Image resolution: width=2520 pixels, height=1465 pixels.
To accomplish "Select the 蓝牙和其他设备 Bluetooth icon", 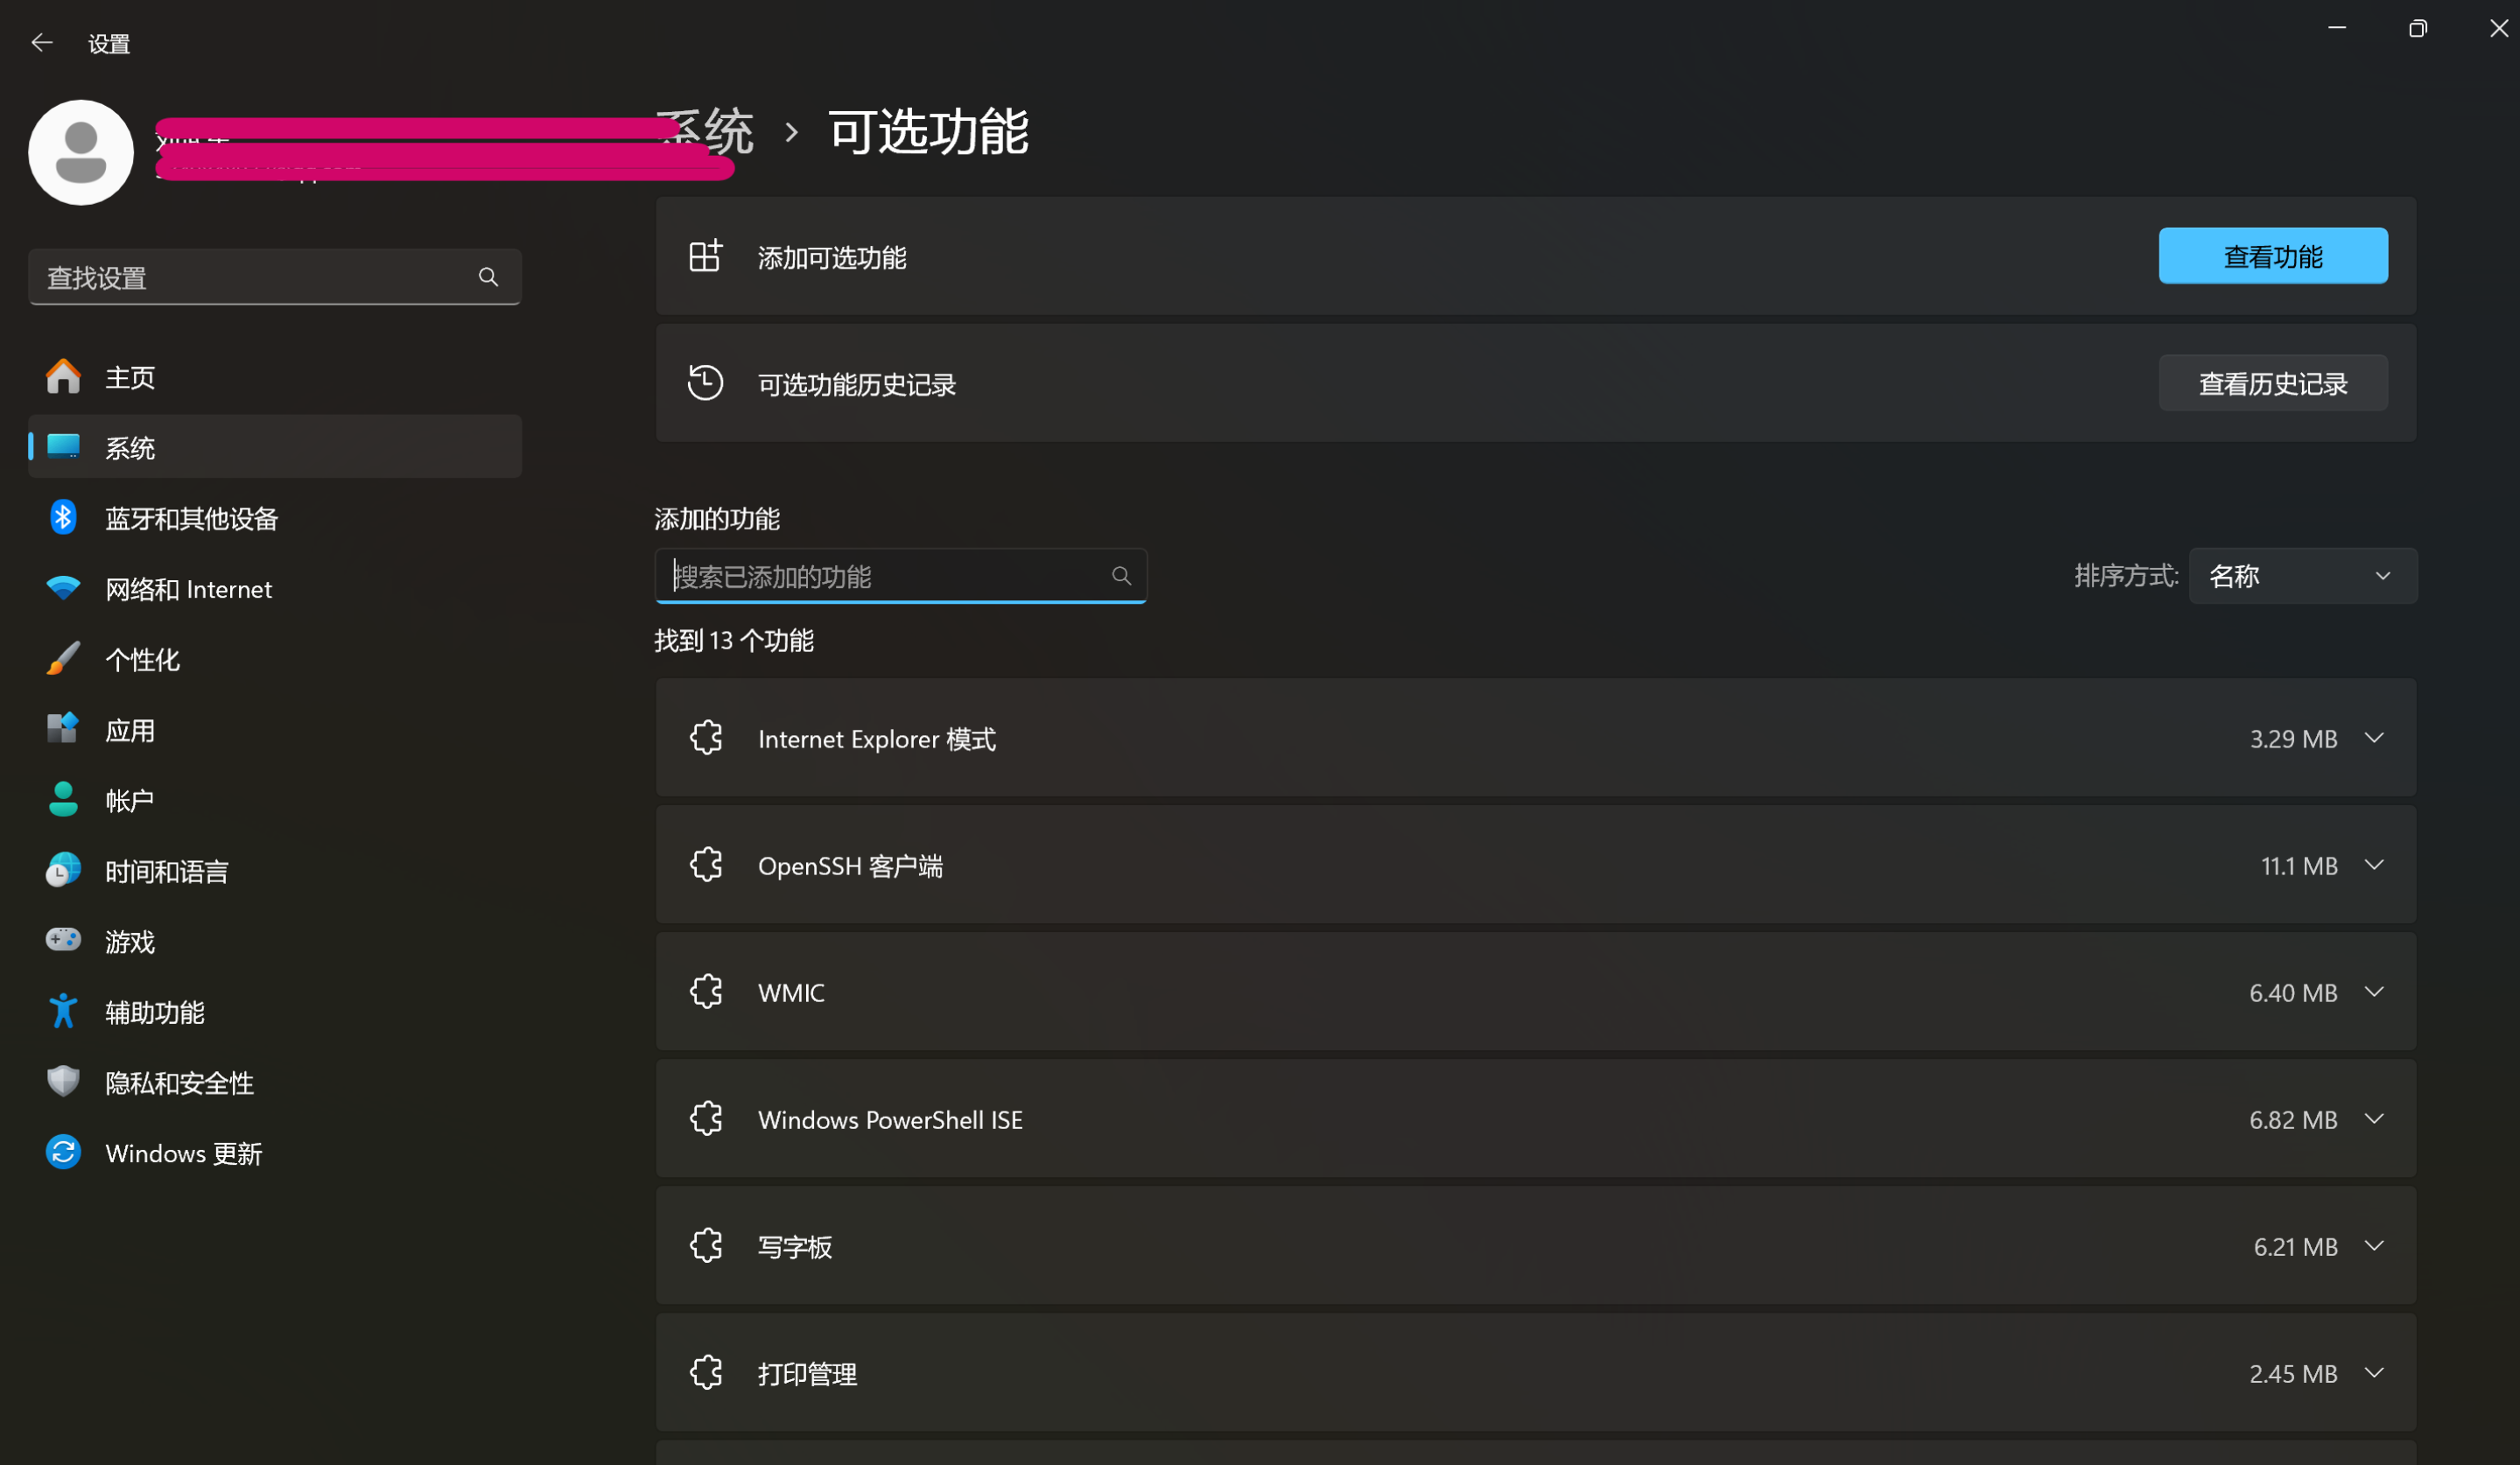I will (62, 517).
